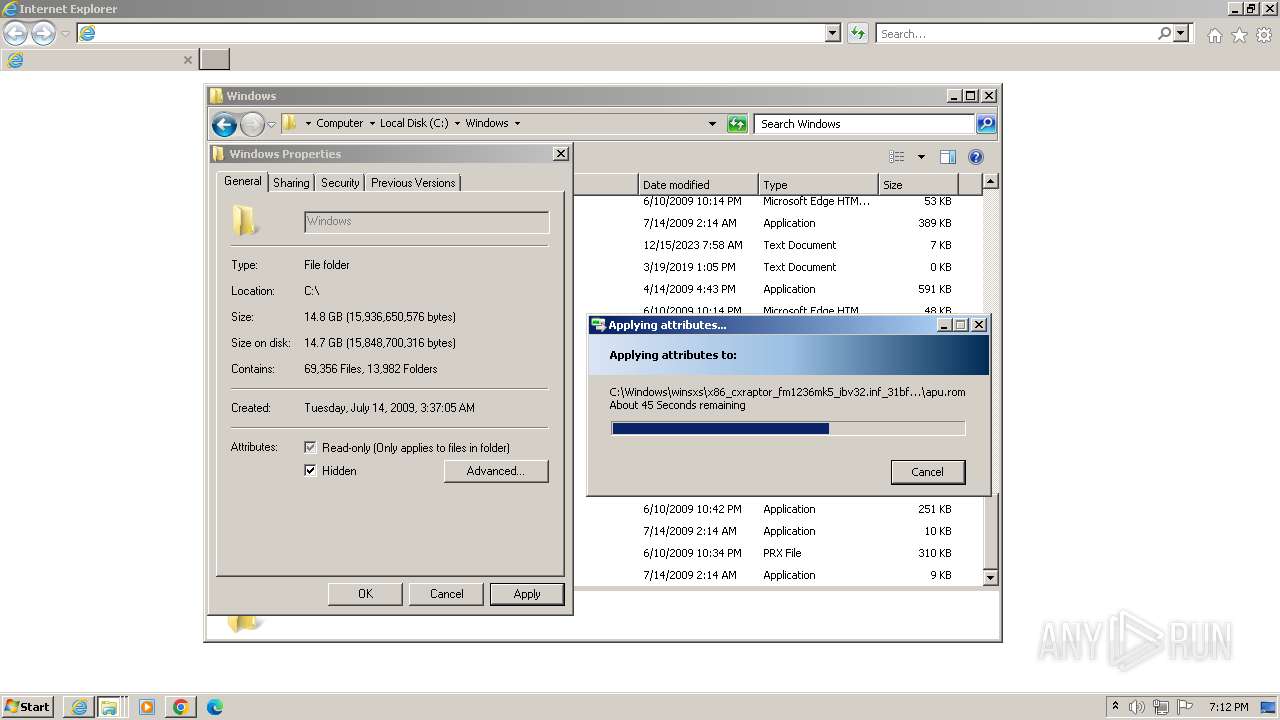Select the General tab

243,181
